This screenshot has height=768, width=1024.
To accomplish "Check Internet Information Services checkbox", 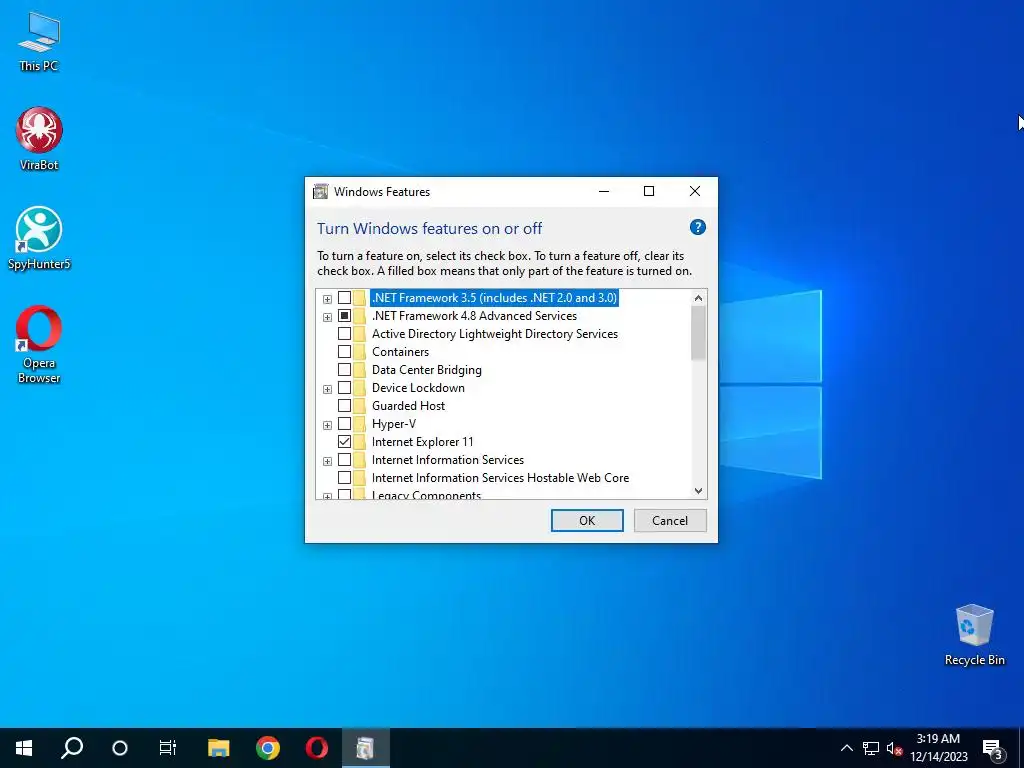I will pos(344,460).
